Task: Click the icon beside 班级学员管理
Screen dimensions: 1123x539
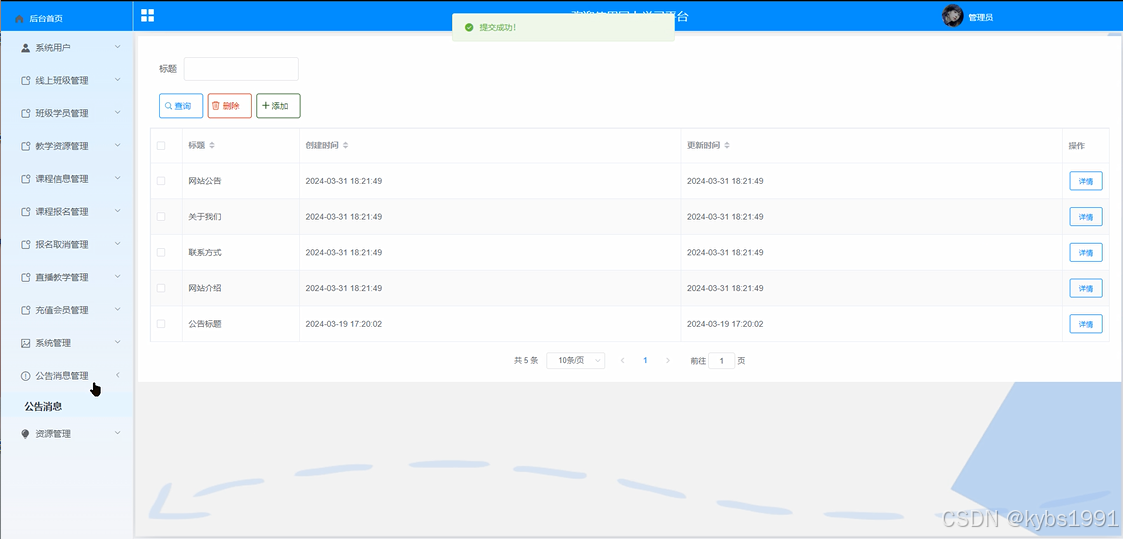Action: [26, 114]
